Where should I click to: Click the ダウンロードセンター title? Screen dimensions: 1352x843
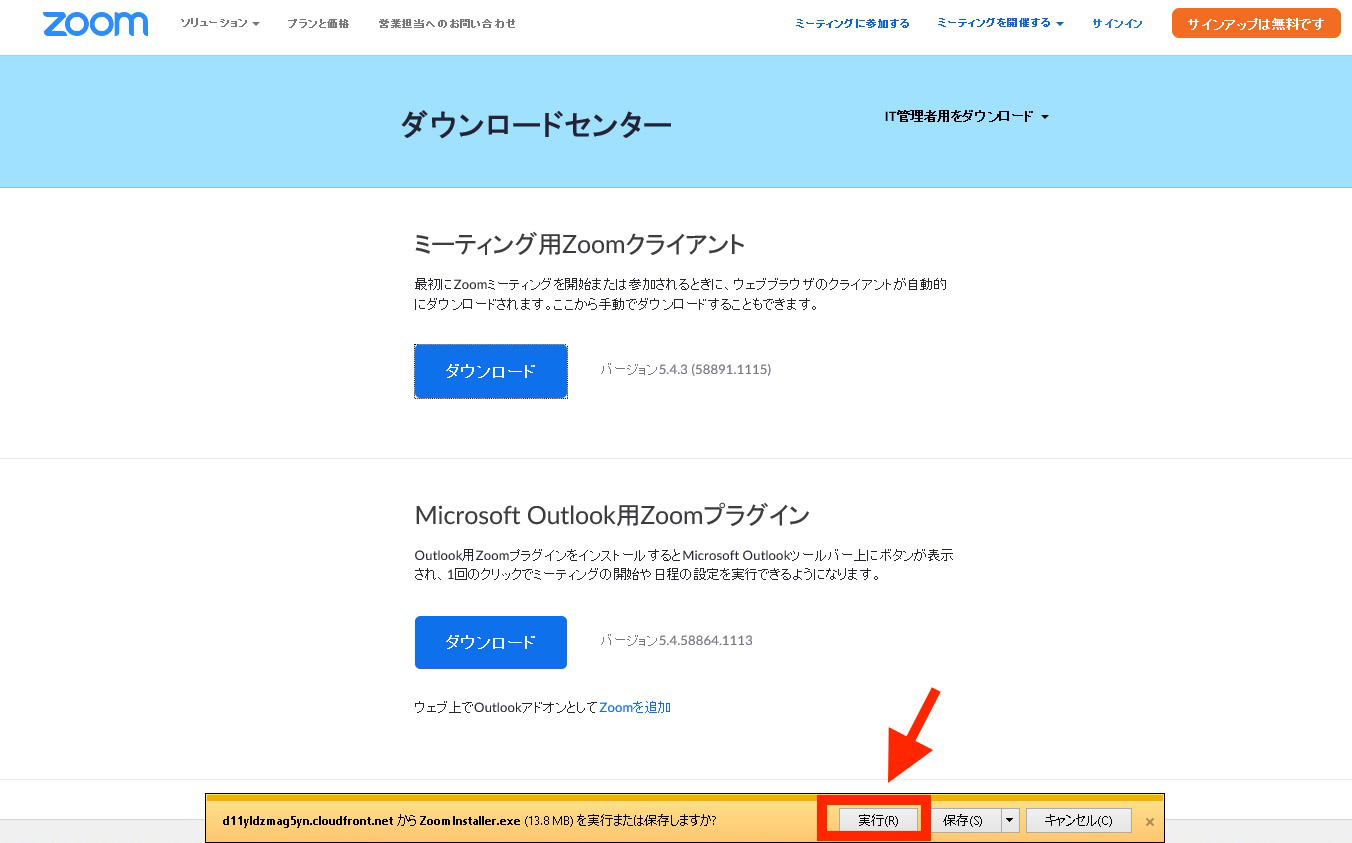pyautogui.click(x=536, y=125)
